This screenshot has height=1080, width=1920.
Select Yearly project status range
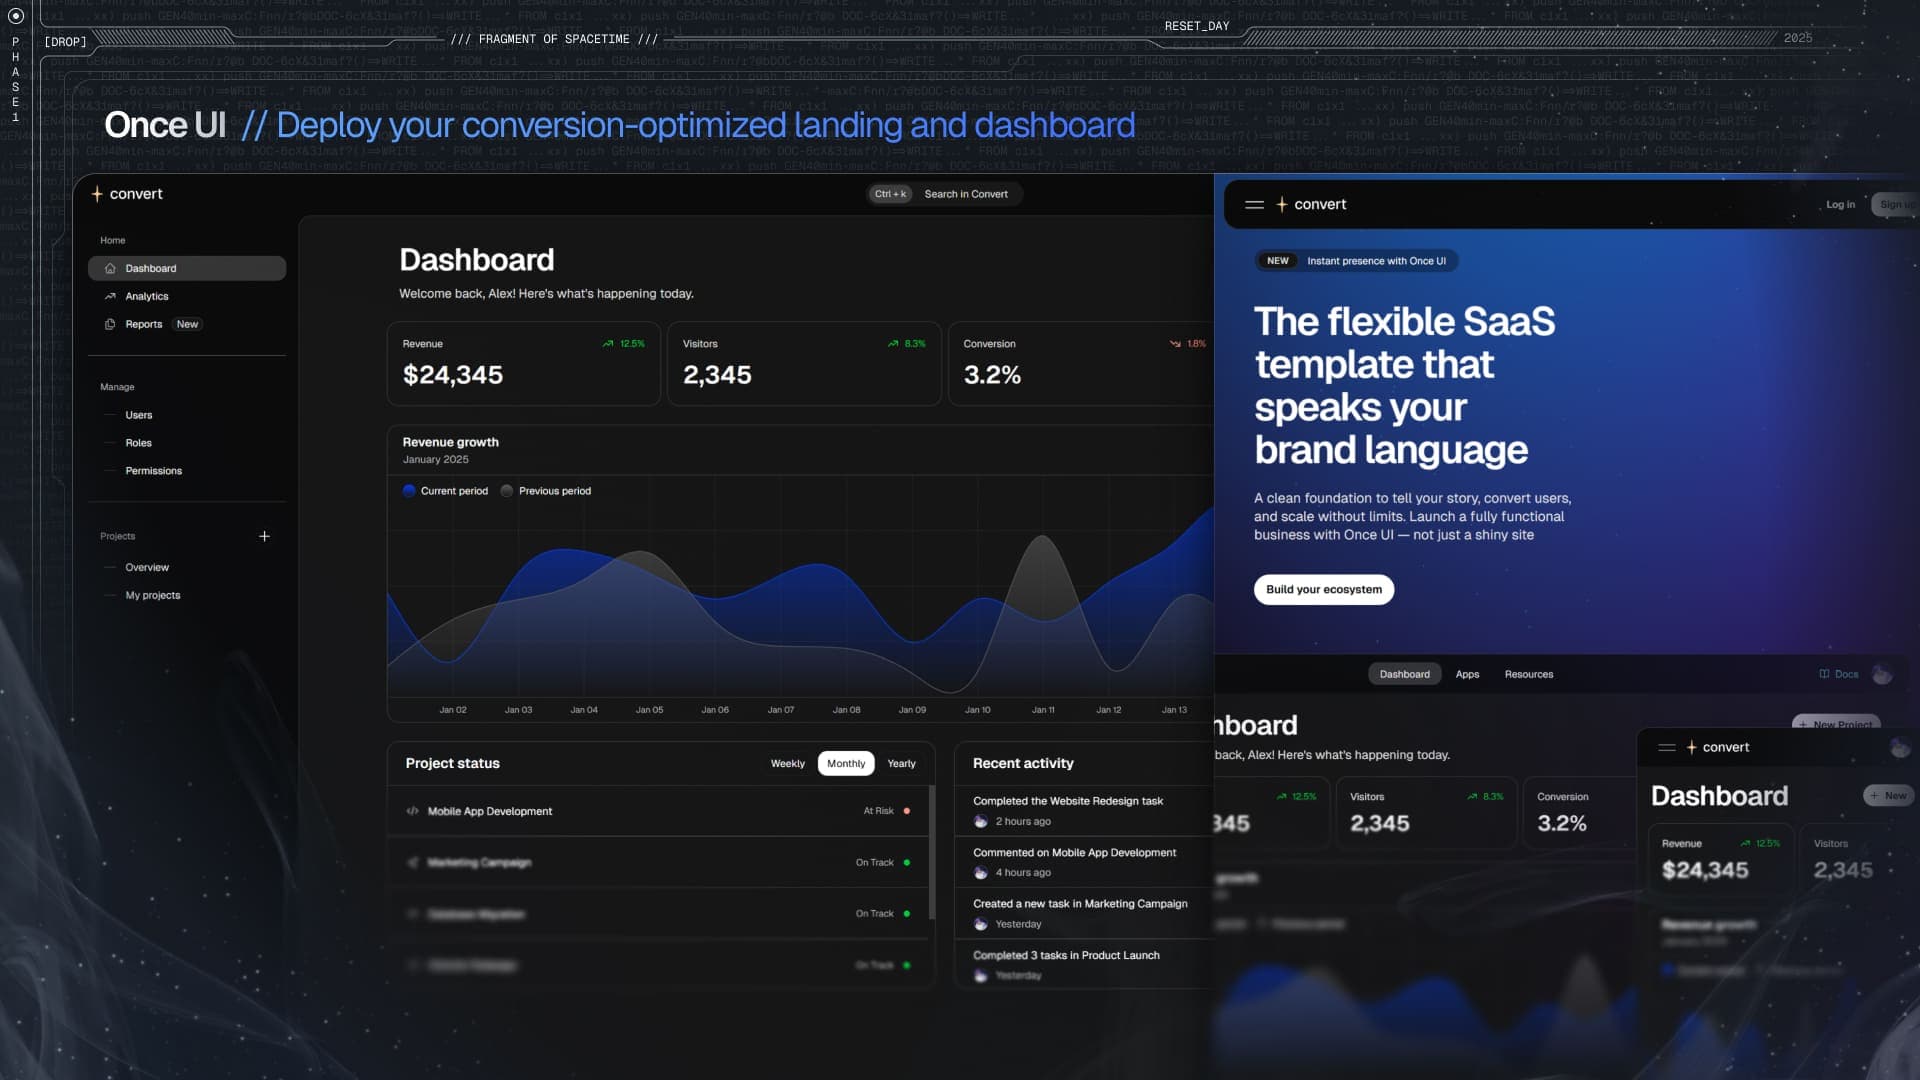[x=901, y=763]
